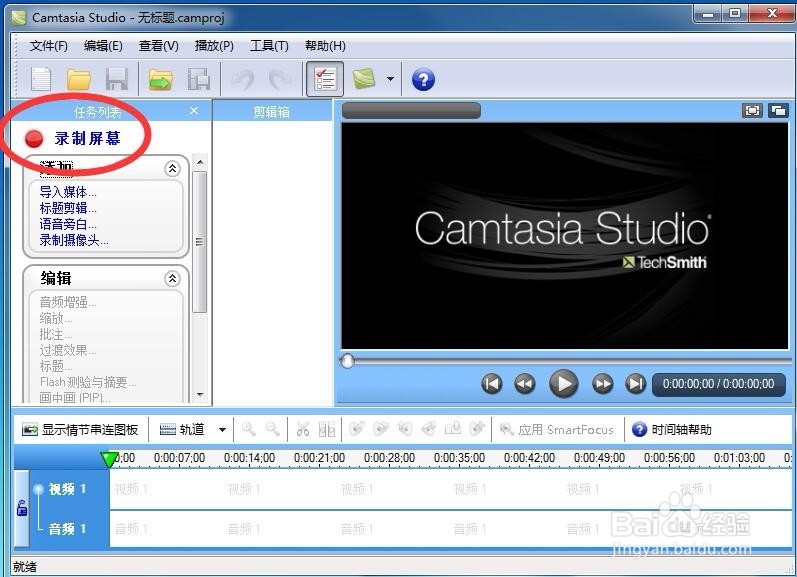Click grayed Flash 测验与摘要... entry
The height and width of the screenshot is (577, 797).
click(x=88, y=382)
